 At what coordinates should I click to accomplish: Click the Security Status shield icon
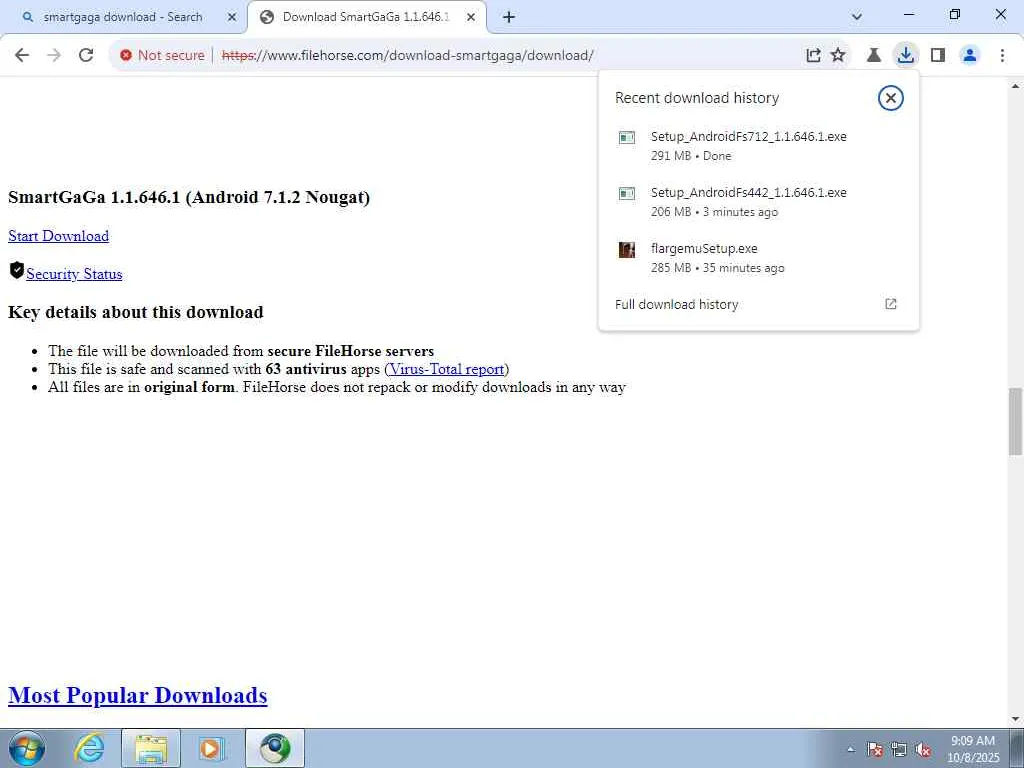point(17,270)
